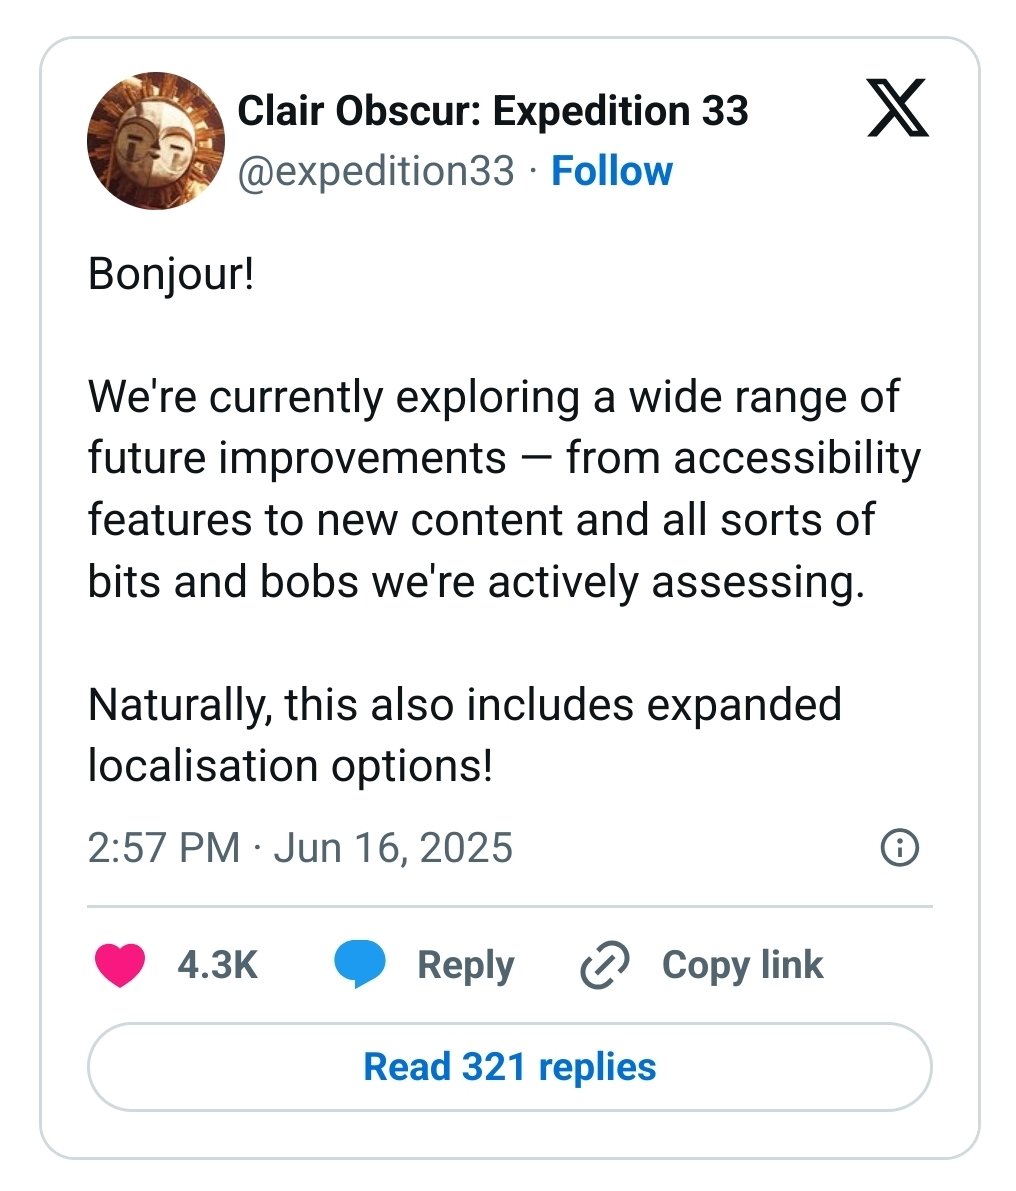Click the future improvements paragraph
Viewport: 1016px width, 1191px height.
(x=504, y=489)
